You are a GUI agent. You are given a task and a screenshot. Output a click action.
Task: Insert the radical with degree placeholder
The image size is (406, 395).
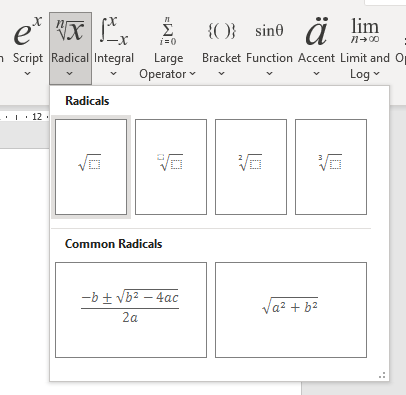click(171, 167)
